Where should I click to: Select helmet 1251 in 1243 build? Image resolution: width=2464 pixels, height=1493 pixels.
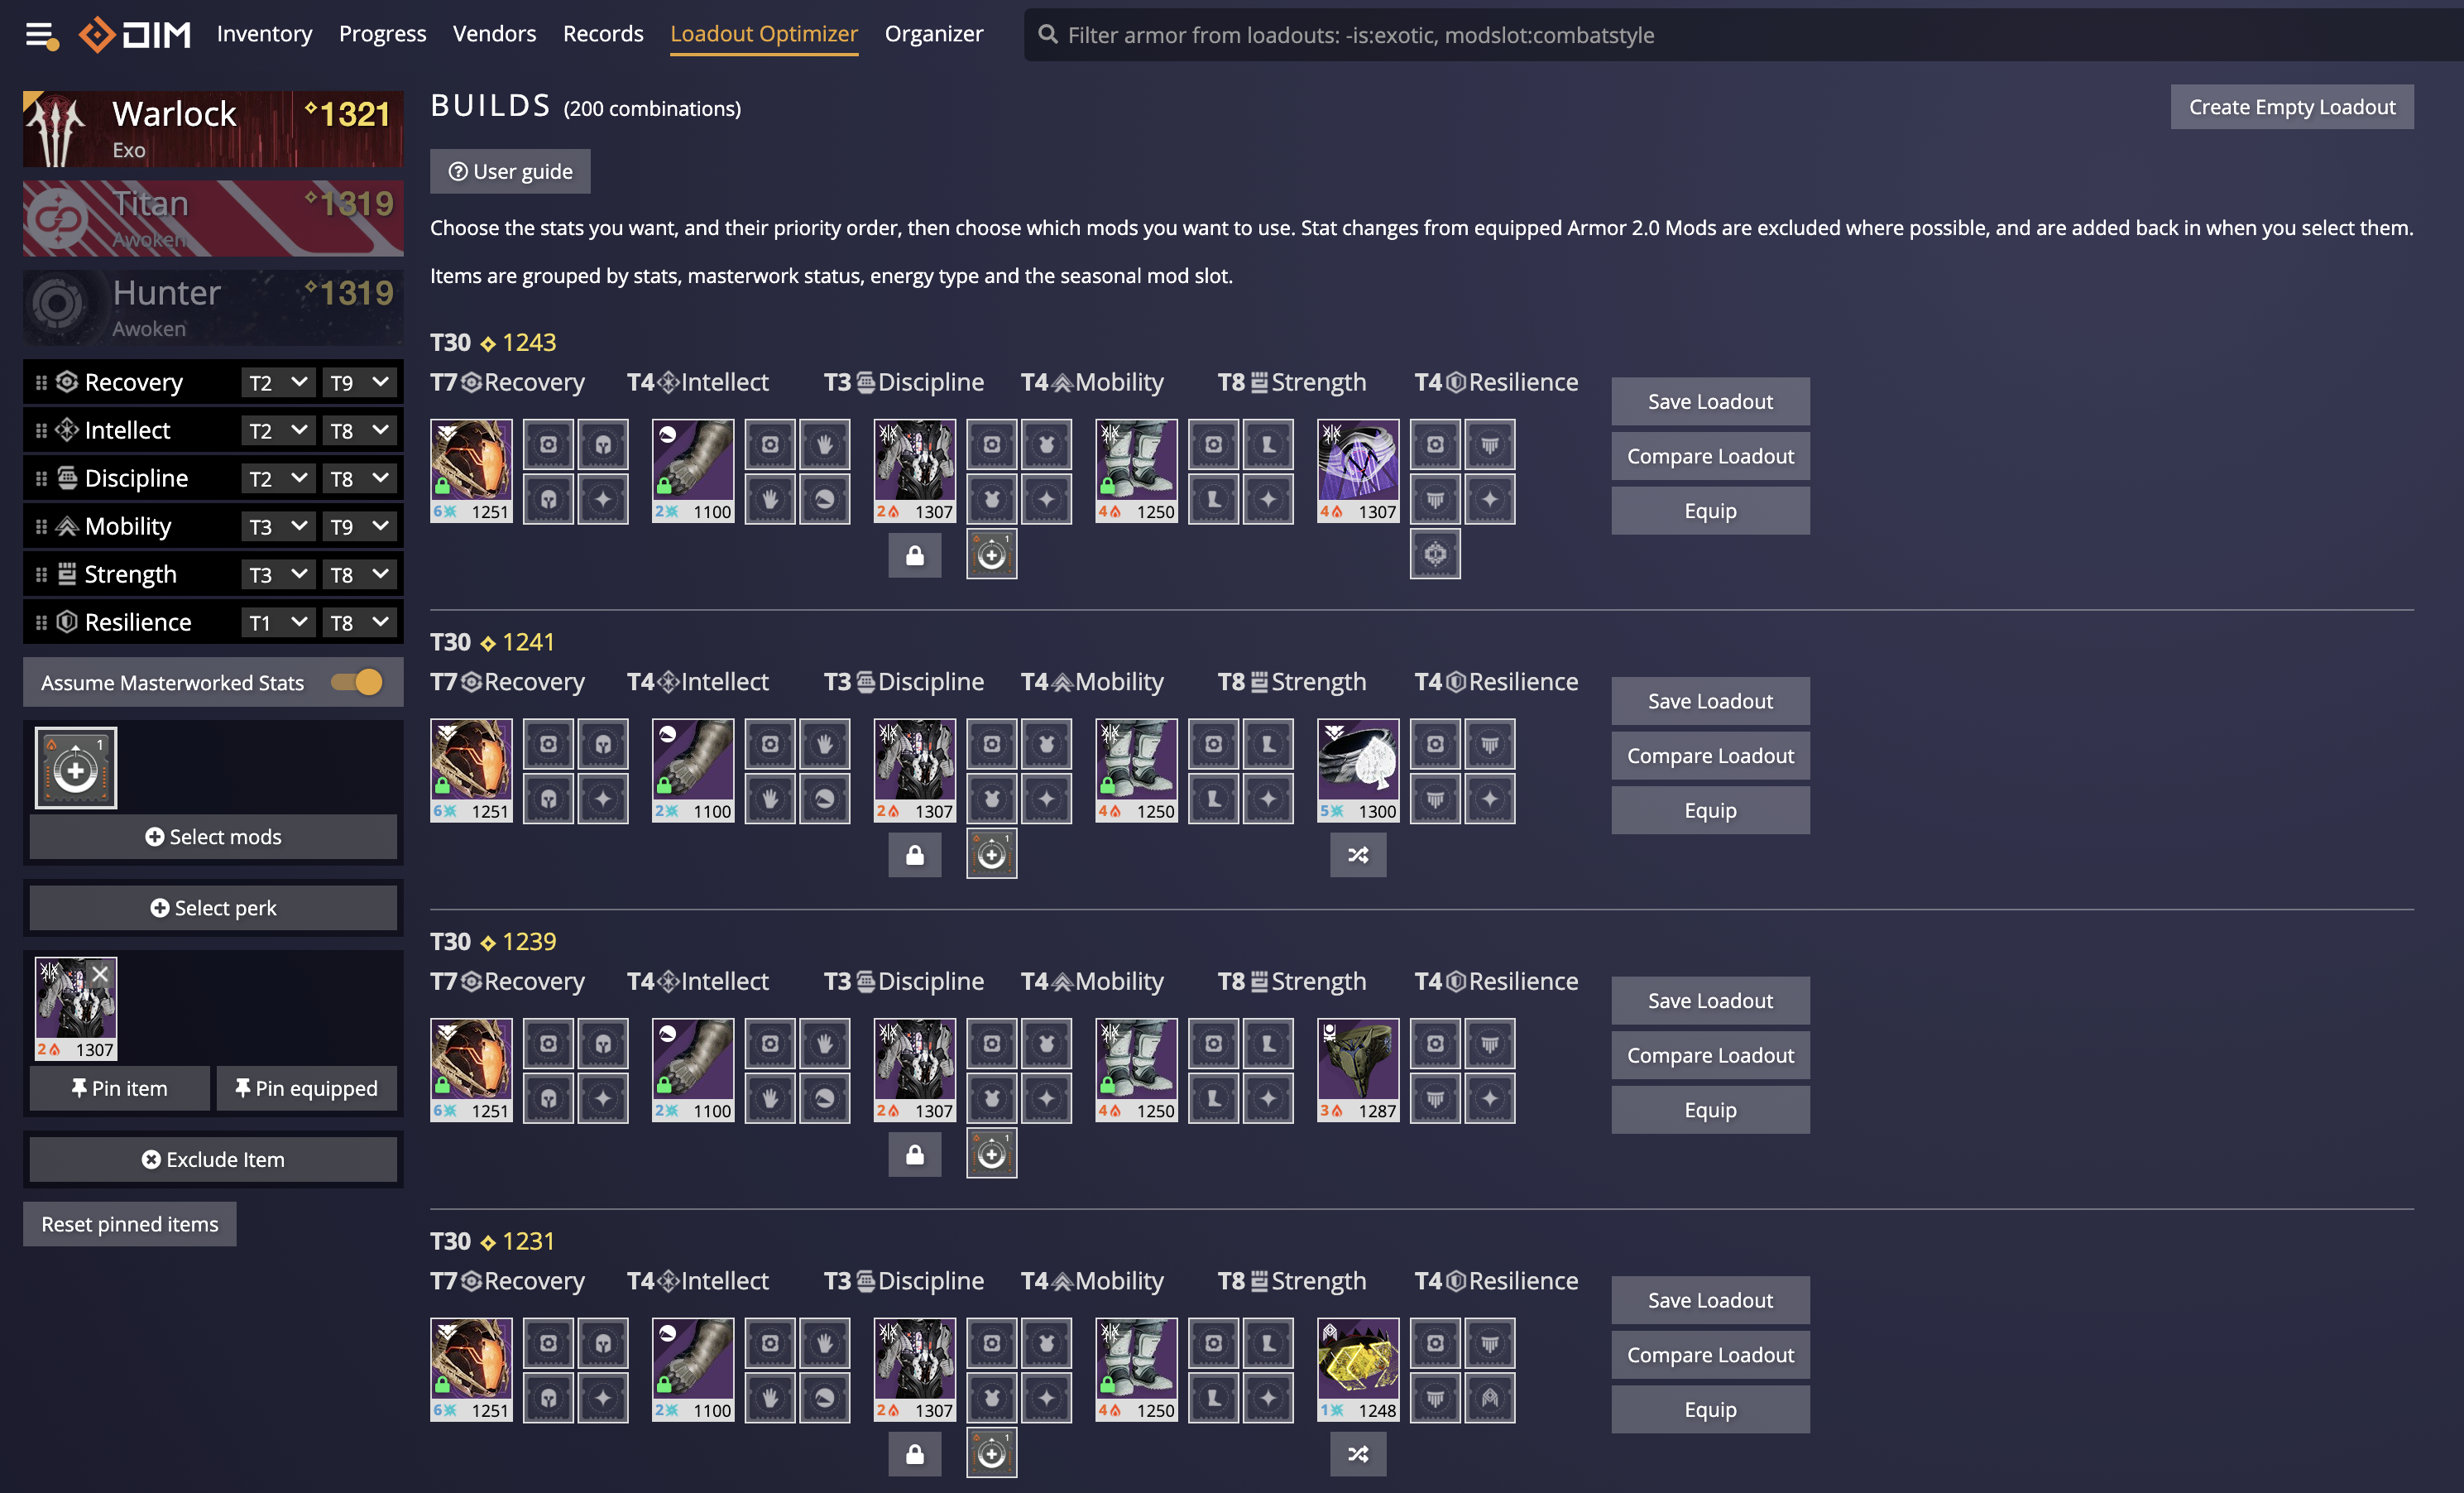[471, 471]
